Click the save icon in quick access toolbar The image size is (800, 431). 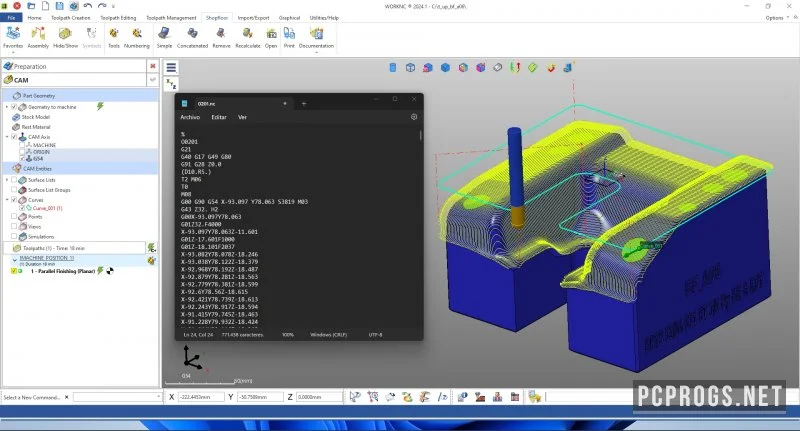point(59,6)
